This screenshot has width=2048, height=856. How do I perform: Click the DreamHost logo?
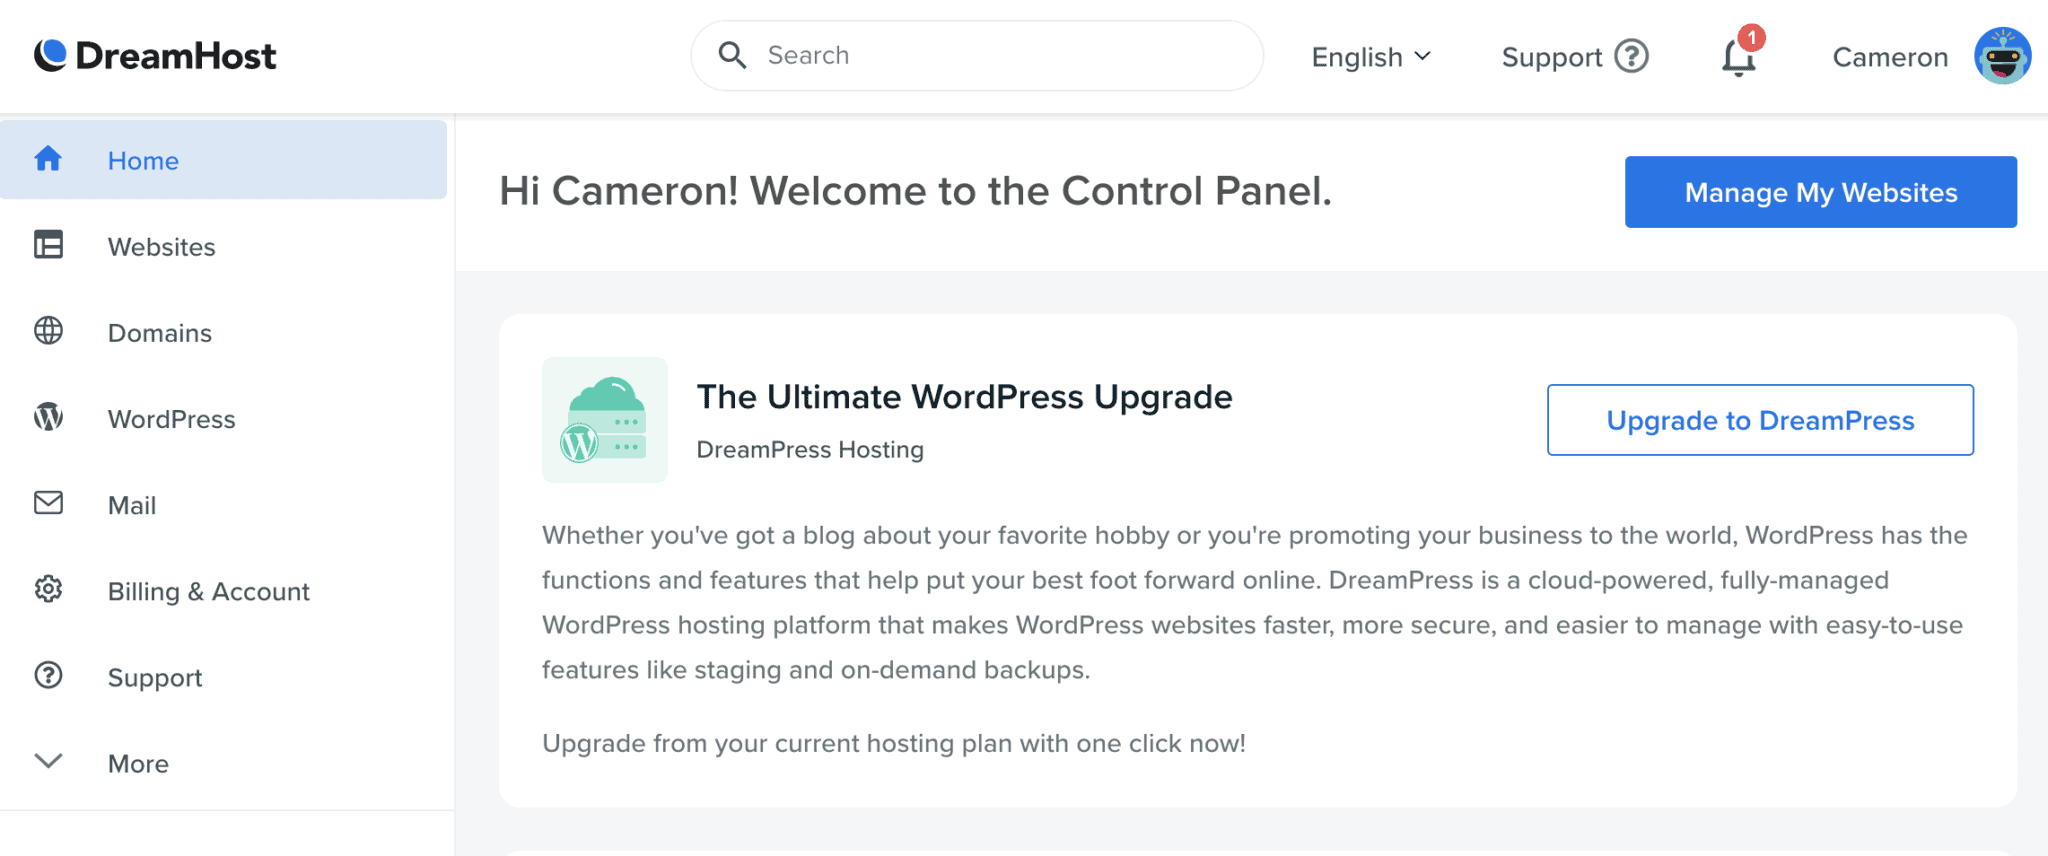[x=154, y=55]
